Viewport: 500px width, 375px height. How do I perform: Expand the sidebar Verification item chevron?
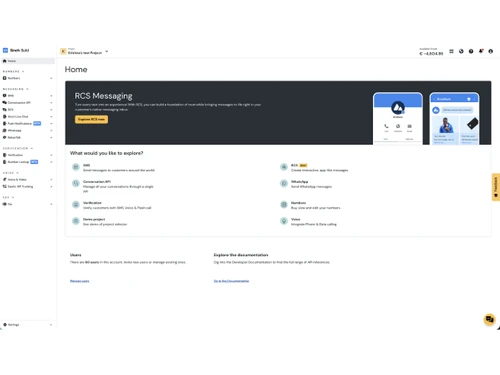51,155
